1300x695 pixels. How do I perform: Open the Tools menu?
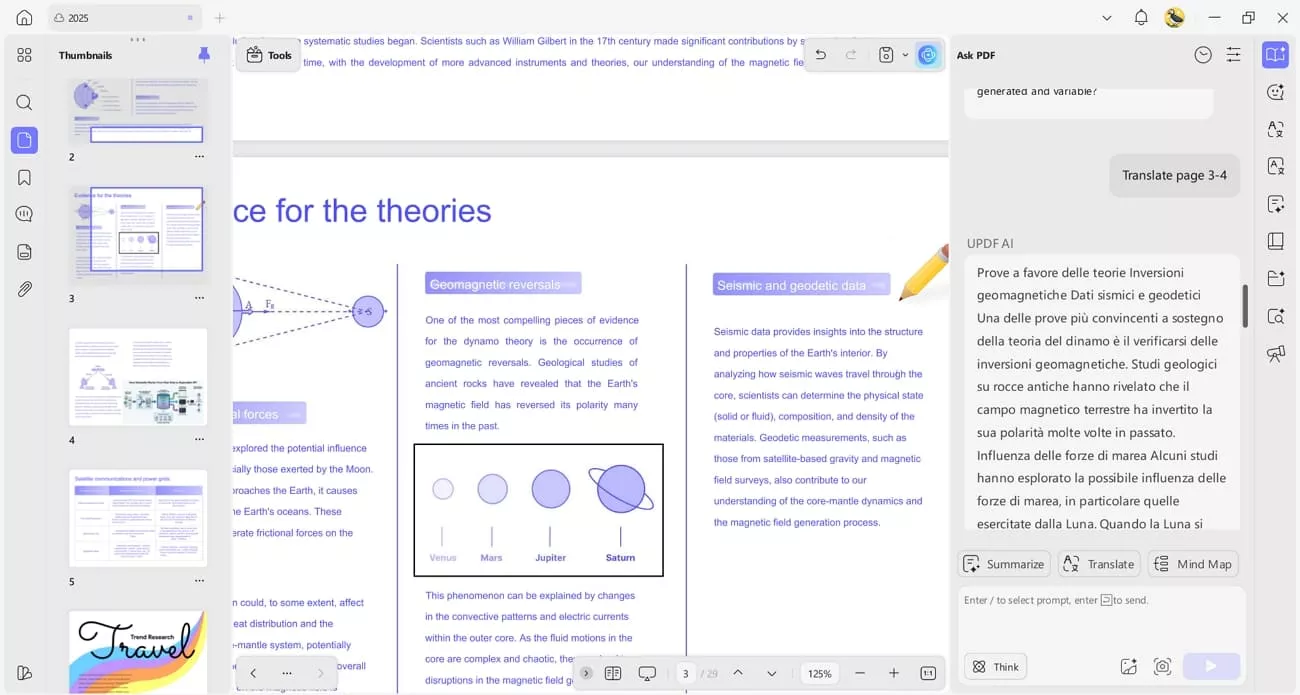pyautogui.click(x=268, y=55)
